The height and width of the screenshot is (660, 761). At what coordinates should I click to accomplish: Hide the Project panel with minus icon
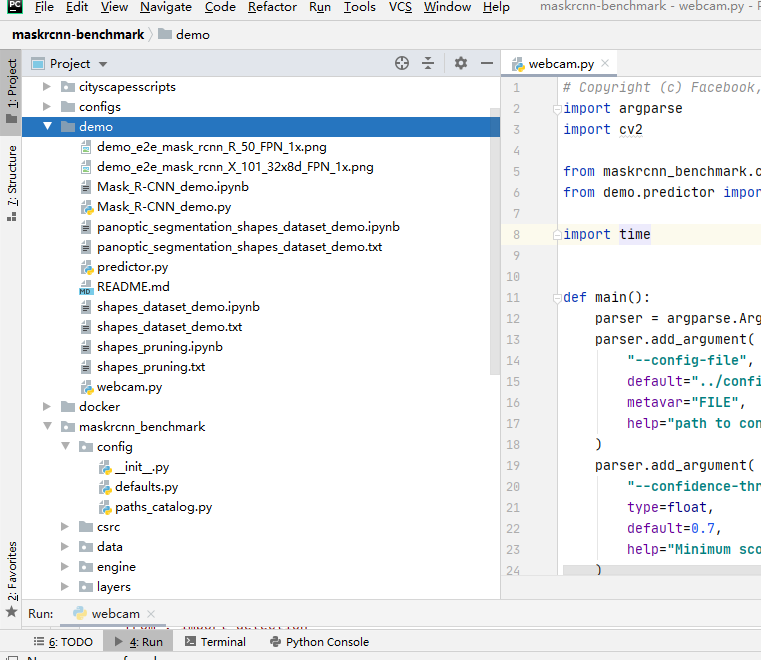(487, 63)
